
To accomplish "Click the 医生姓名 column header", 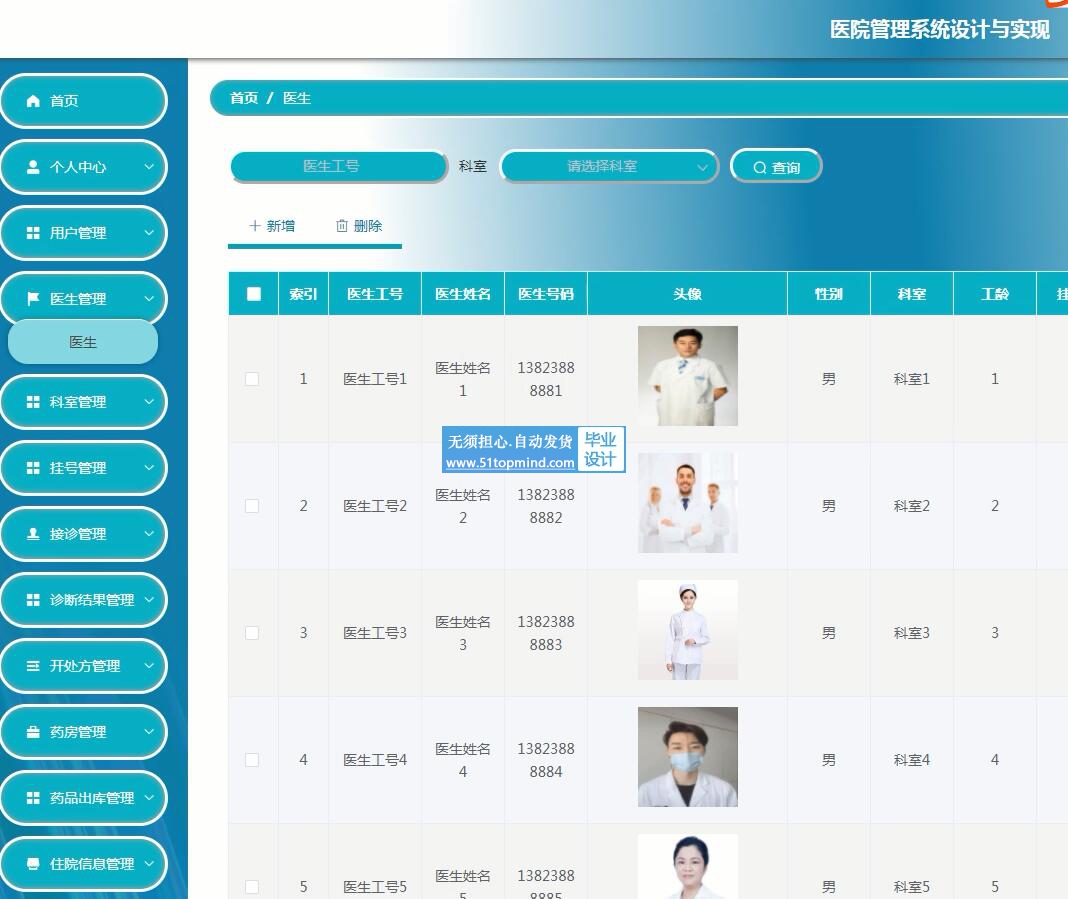I will pyautogui.click(x=463, y=294).
